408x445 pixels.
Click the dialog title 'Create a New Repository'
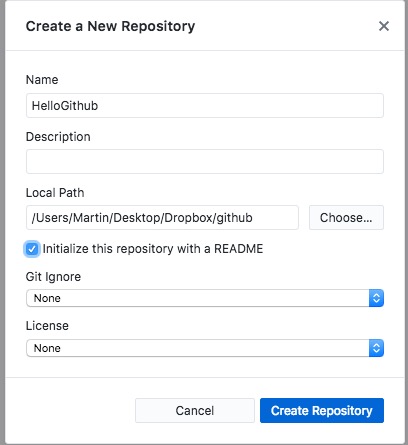point(110,26)
